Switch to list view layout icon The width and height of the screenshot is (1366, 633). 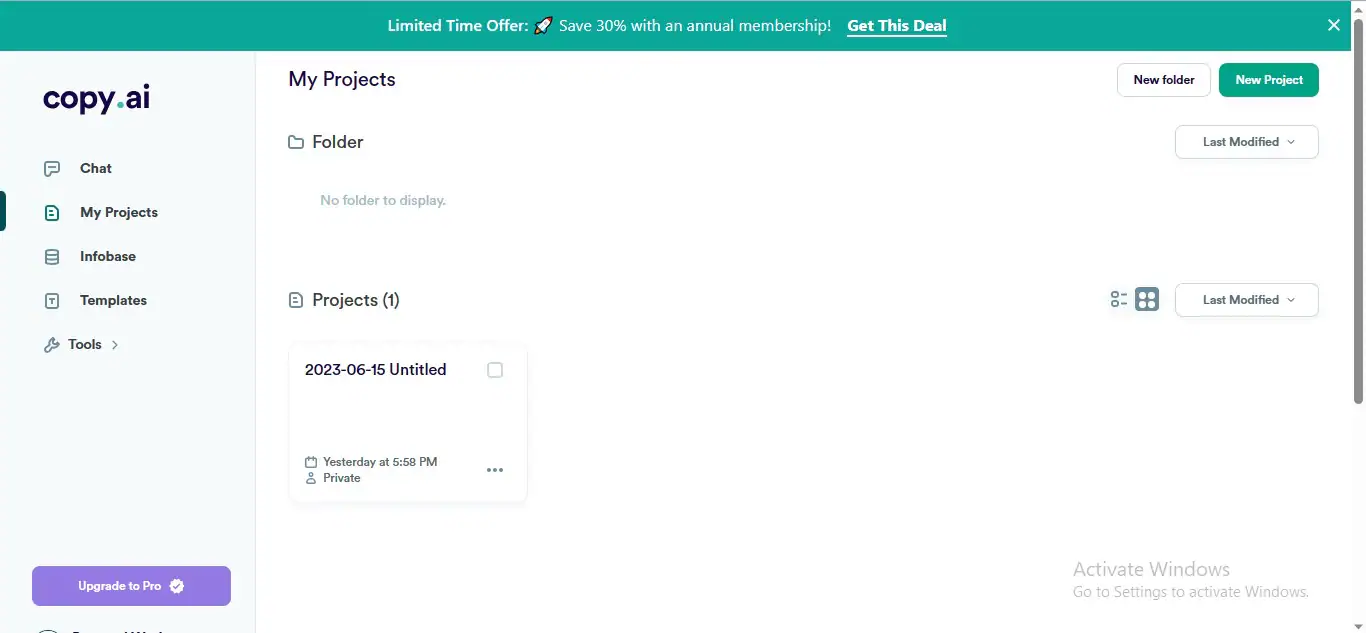click(x=1119, y=299)
